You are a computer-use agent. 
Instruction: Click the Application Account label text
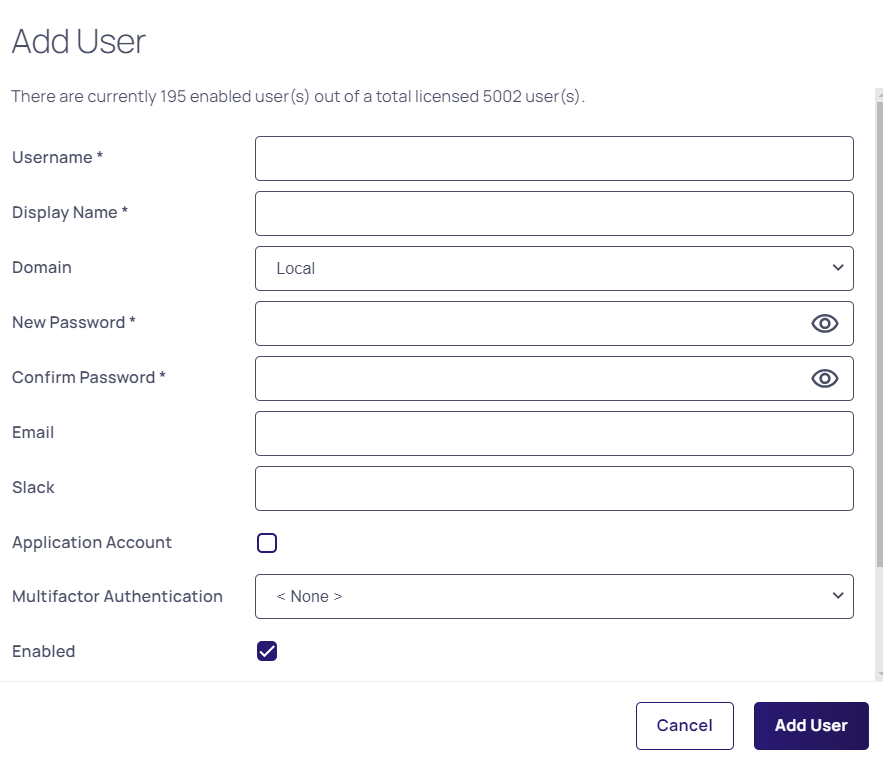point(92,543)
